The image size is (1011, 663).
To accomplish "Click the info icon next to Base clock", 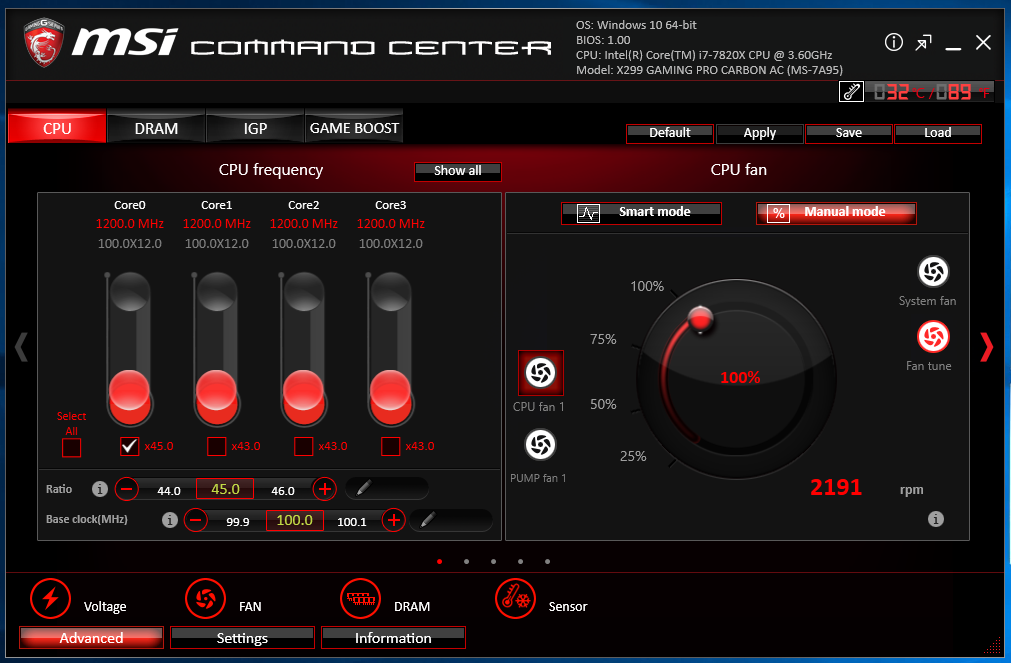I will (x=170, y=520).
